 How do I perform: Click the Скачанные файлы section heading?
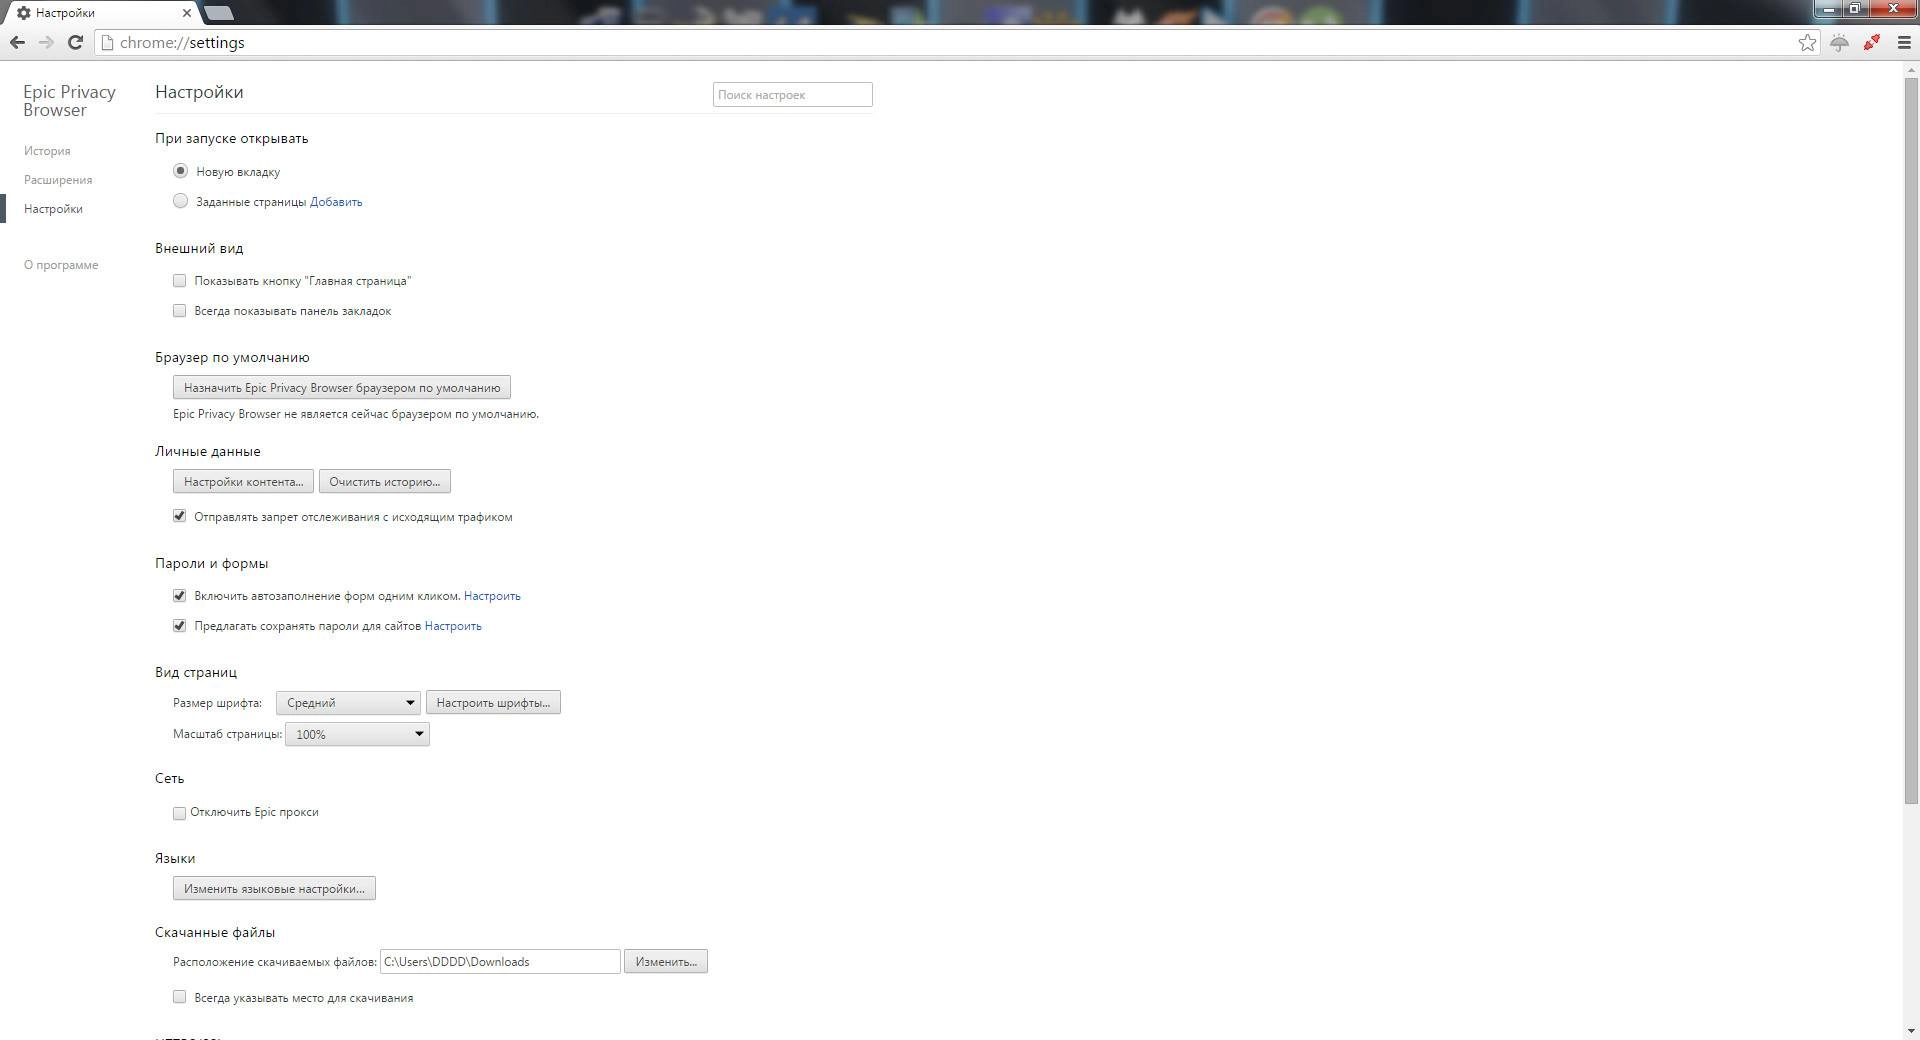tap(215, 932)
